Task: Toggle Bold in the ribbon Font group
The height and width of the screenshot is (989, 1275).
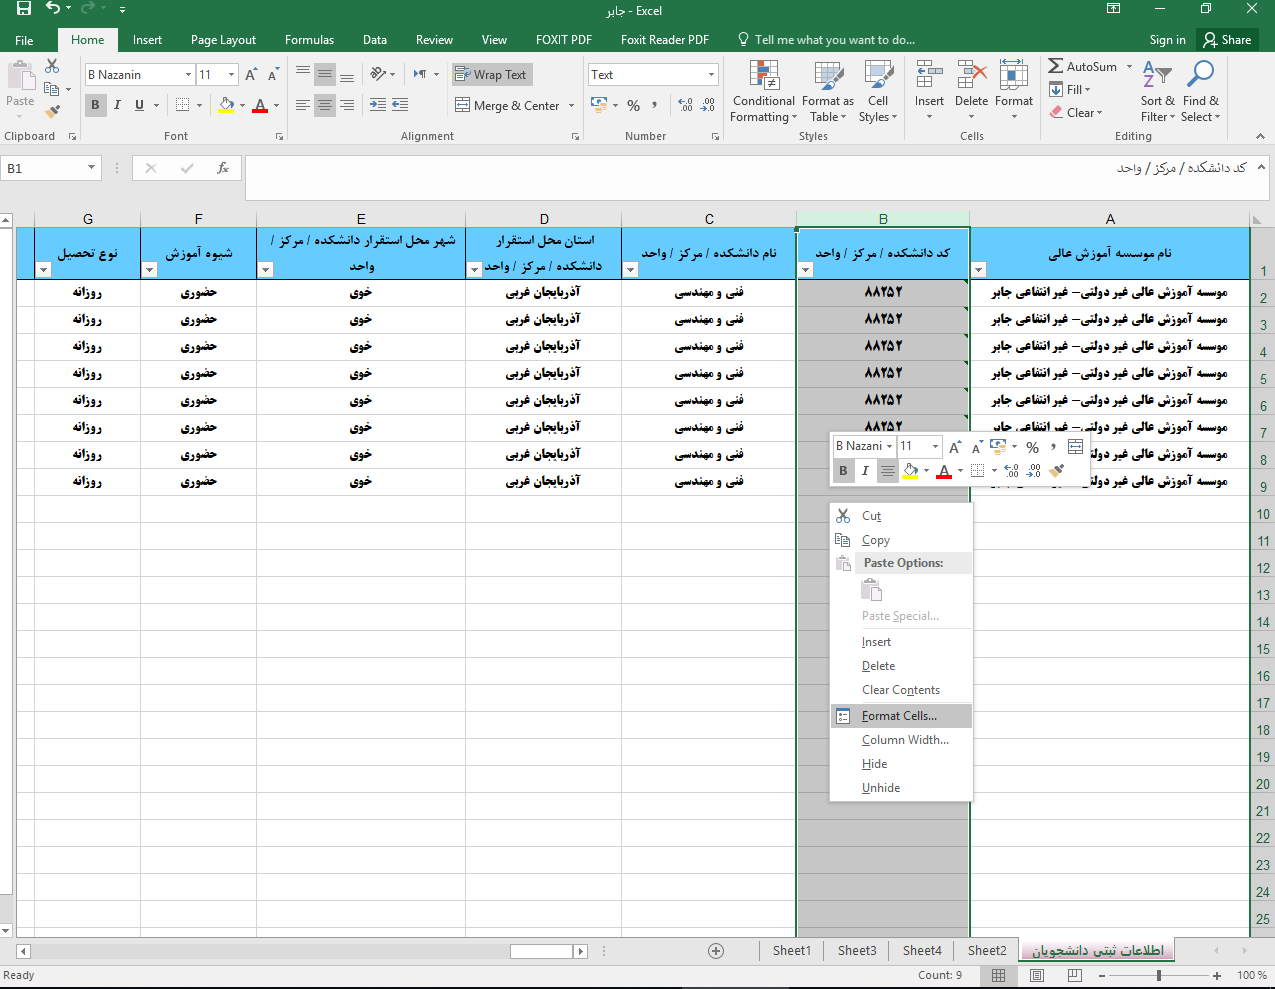Action: tap(95, 105)
